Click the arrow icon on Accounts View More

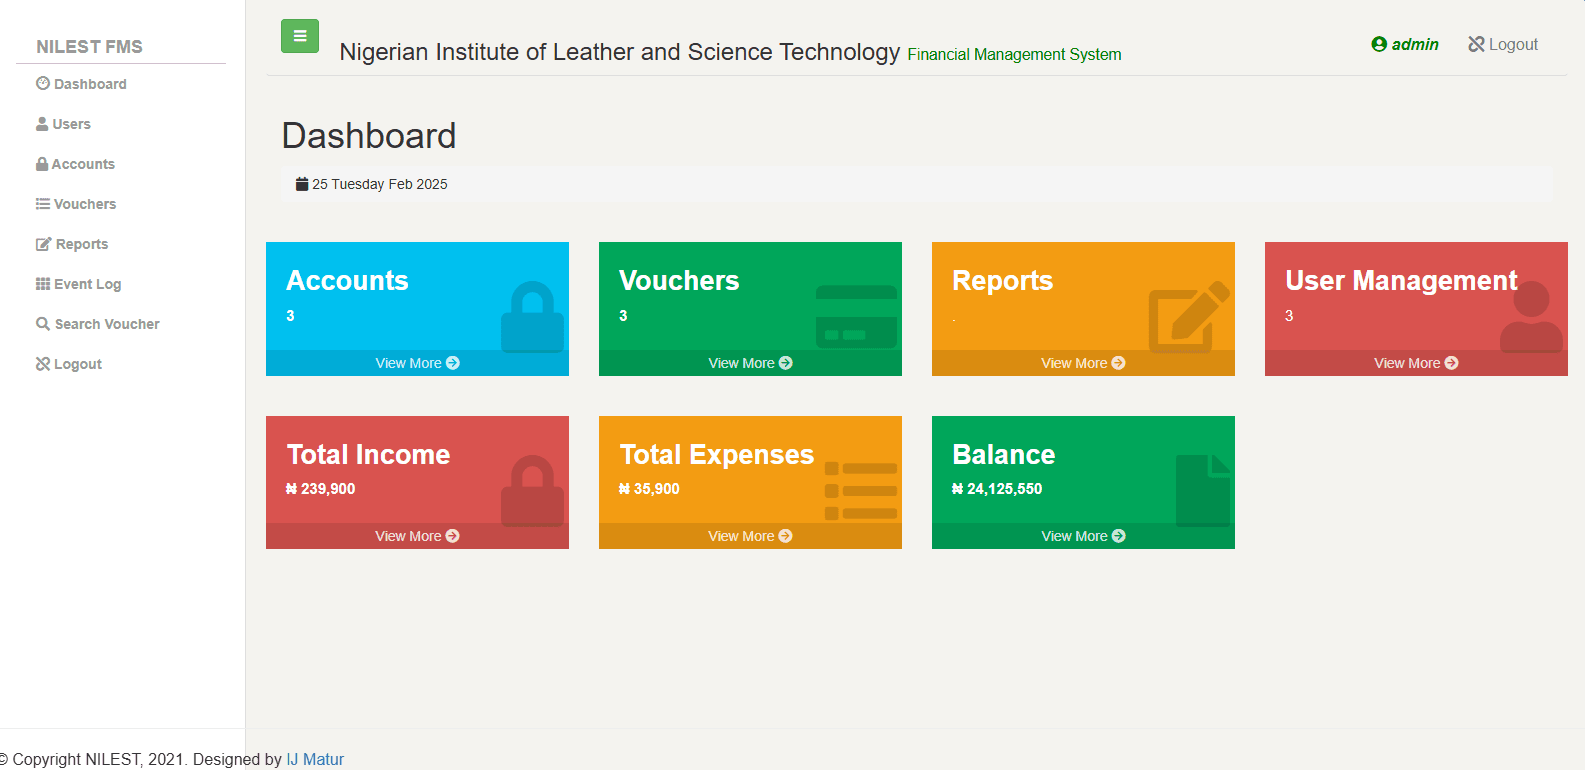click(x=453, y=363)
